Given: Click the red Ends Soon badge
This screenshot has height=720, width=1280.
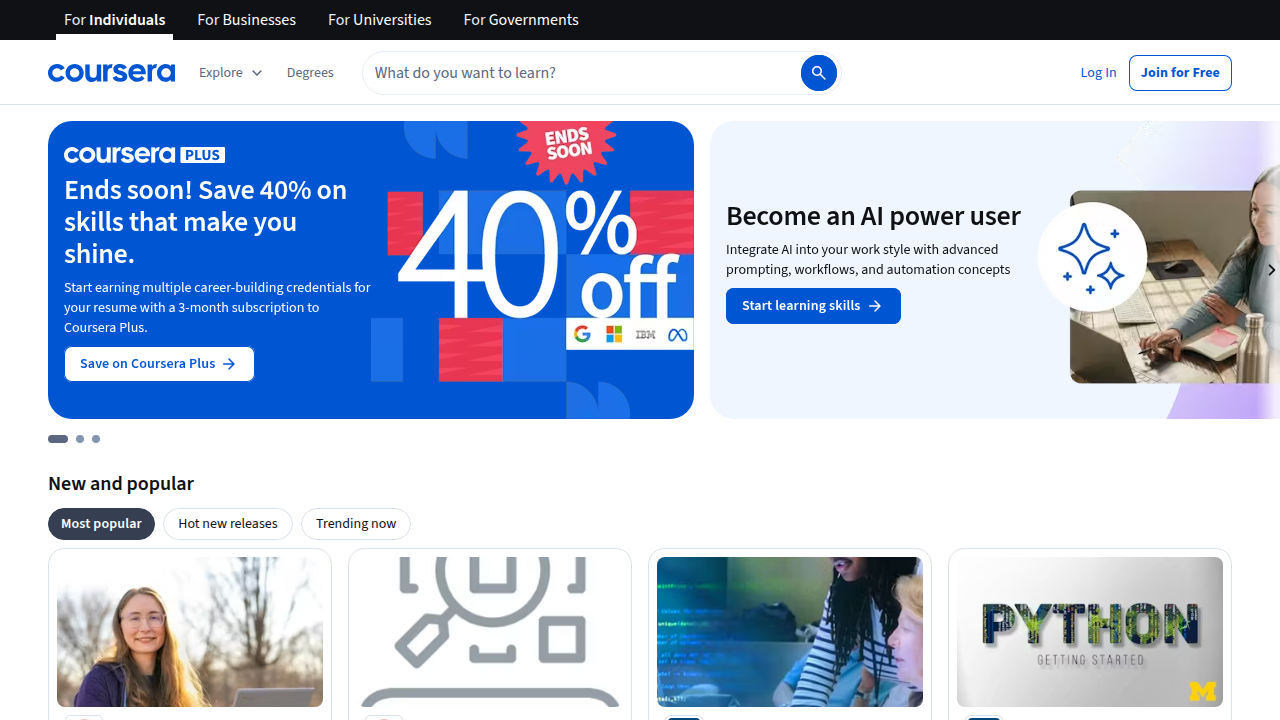Looking at the screenshot, I should click(x=567, y=151).
